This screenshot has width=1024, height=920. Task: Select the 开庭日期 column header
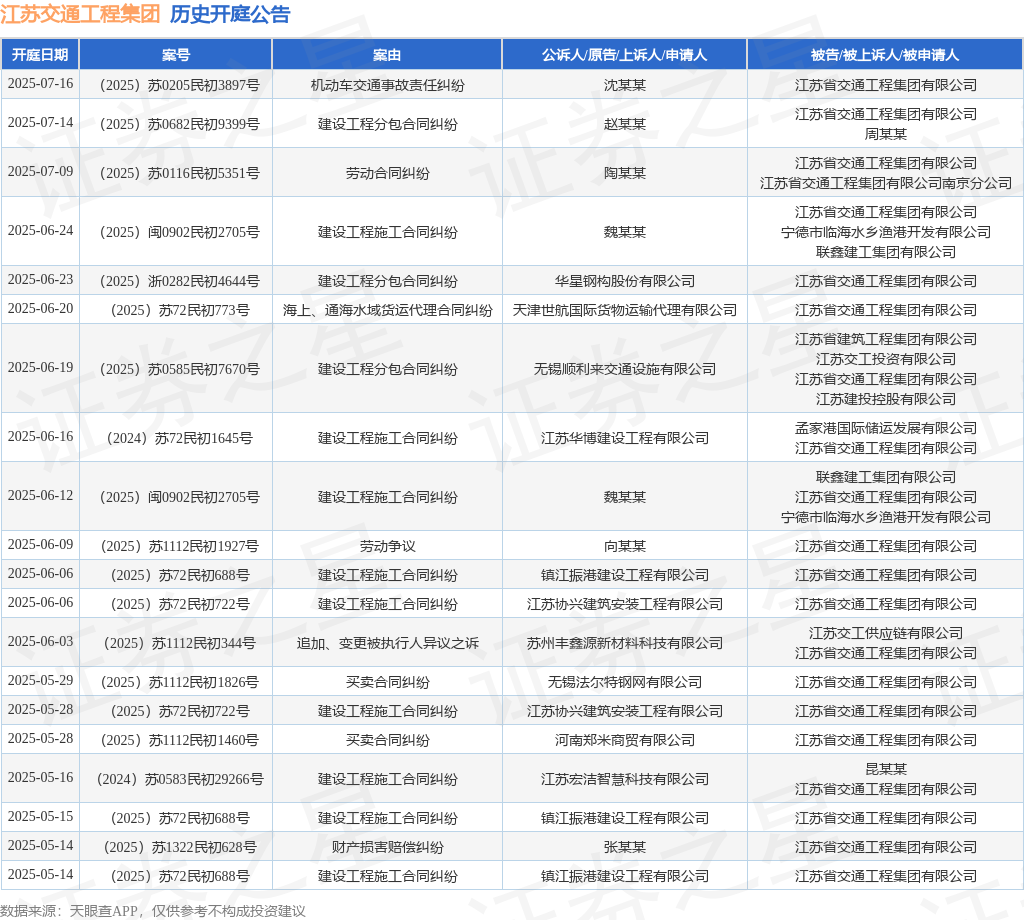[40, 55]
